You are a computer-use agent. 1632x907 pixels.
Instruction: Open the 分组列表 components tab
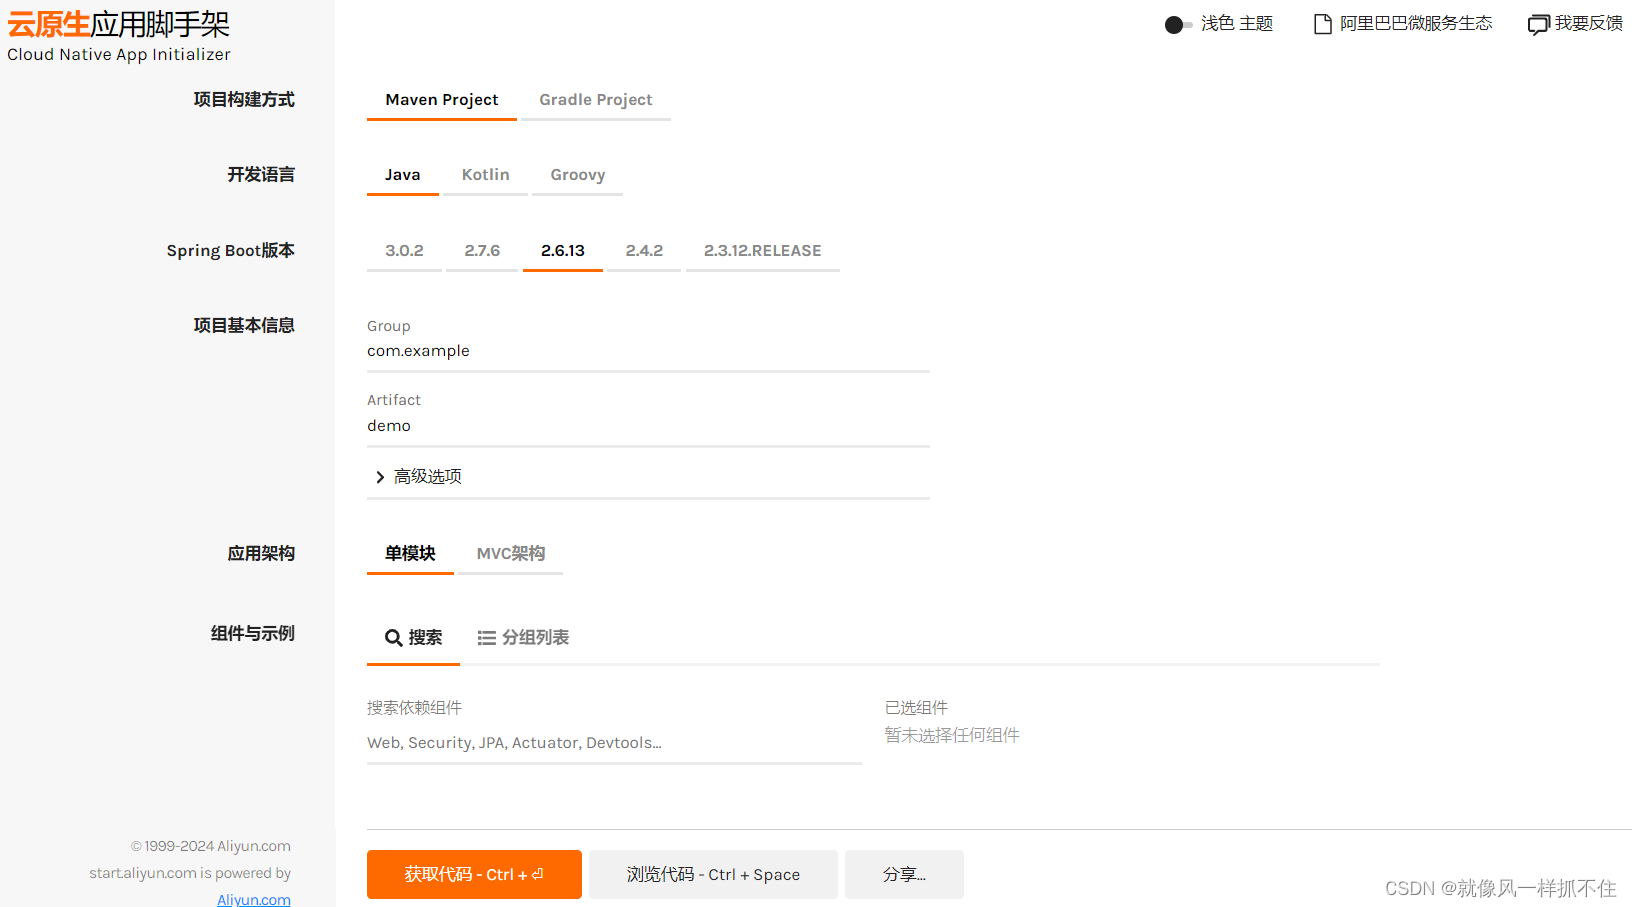click(523, 638)
